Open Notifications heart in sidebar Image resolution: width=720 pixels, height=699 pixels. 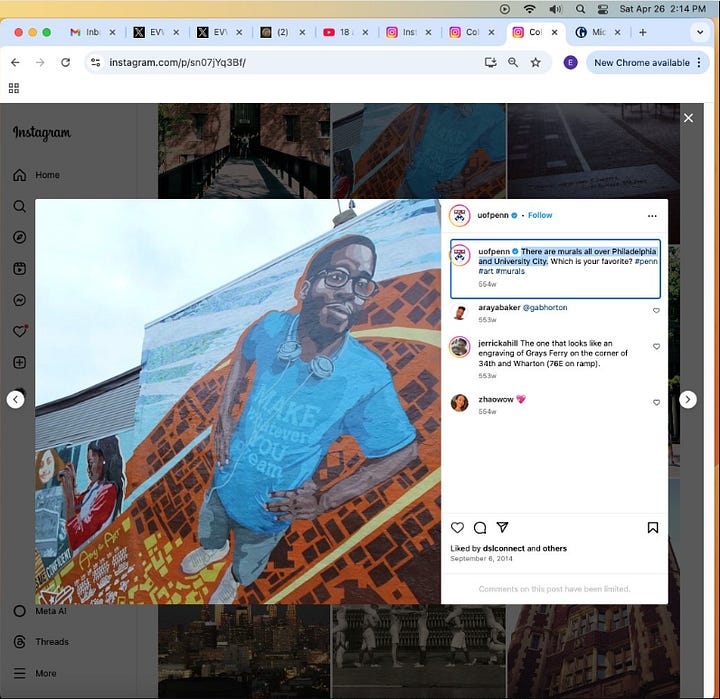(19, 331)
